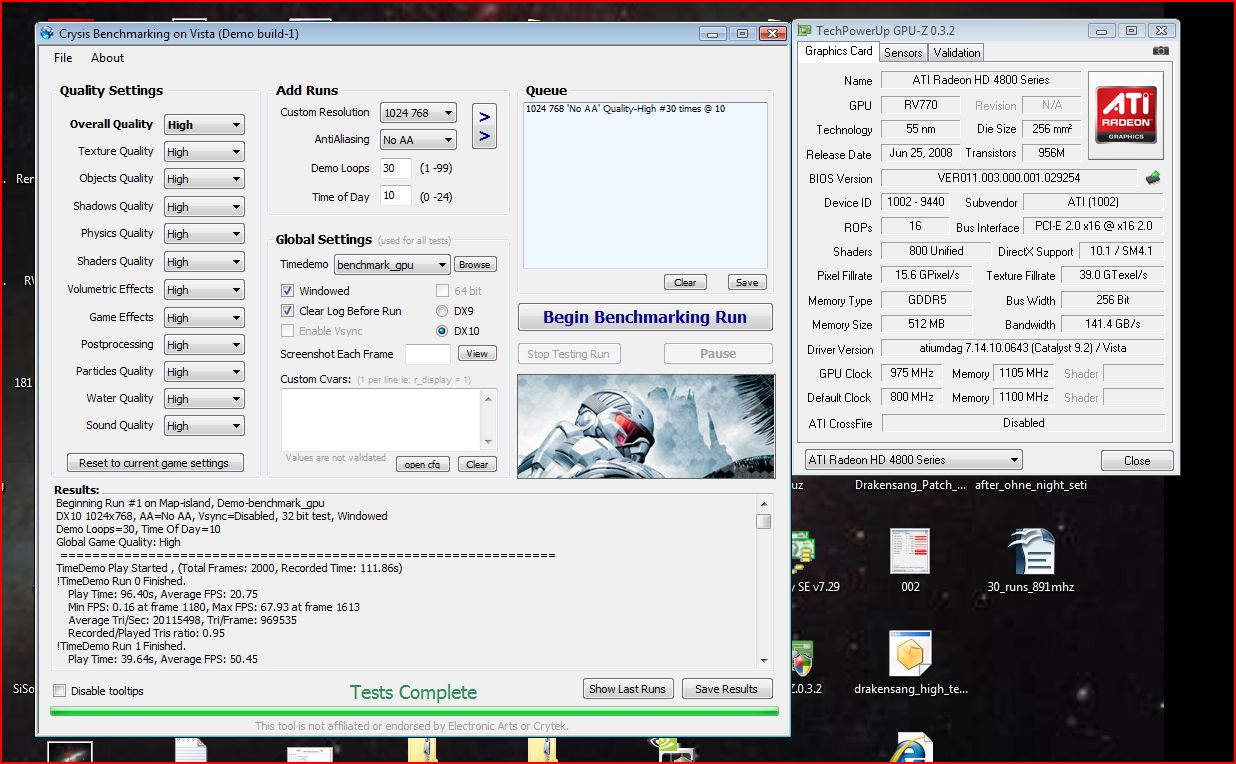Open the Shadows Quality dropdown

pos(204,207)
